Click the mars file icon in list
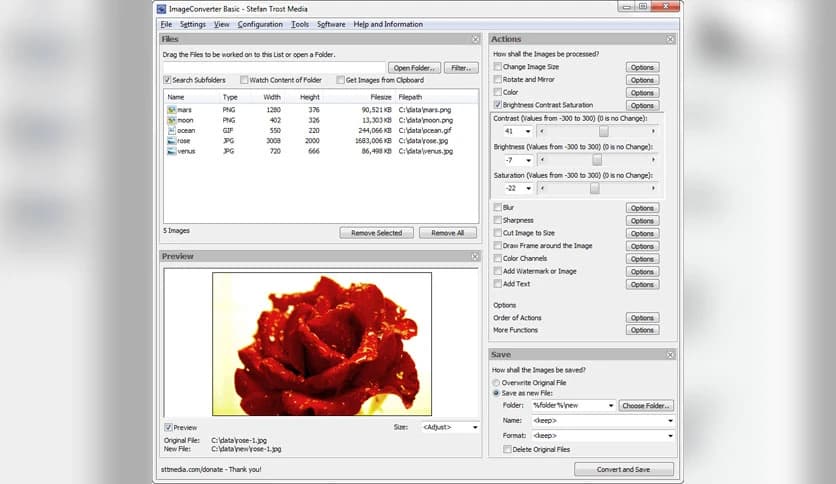 click(x=171, y=110)
